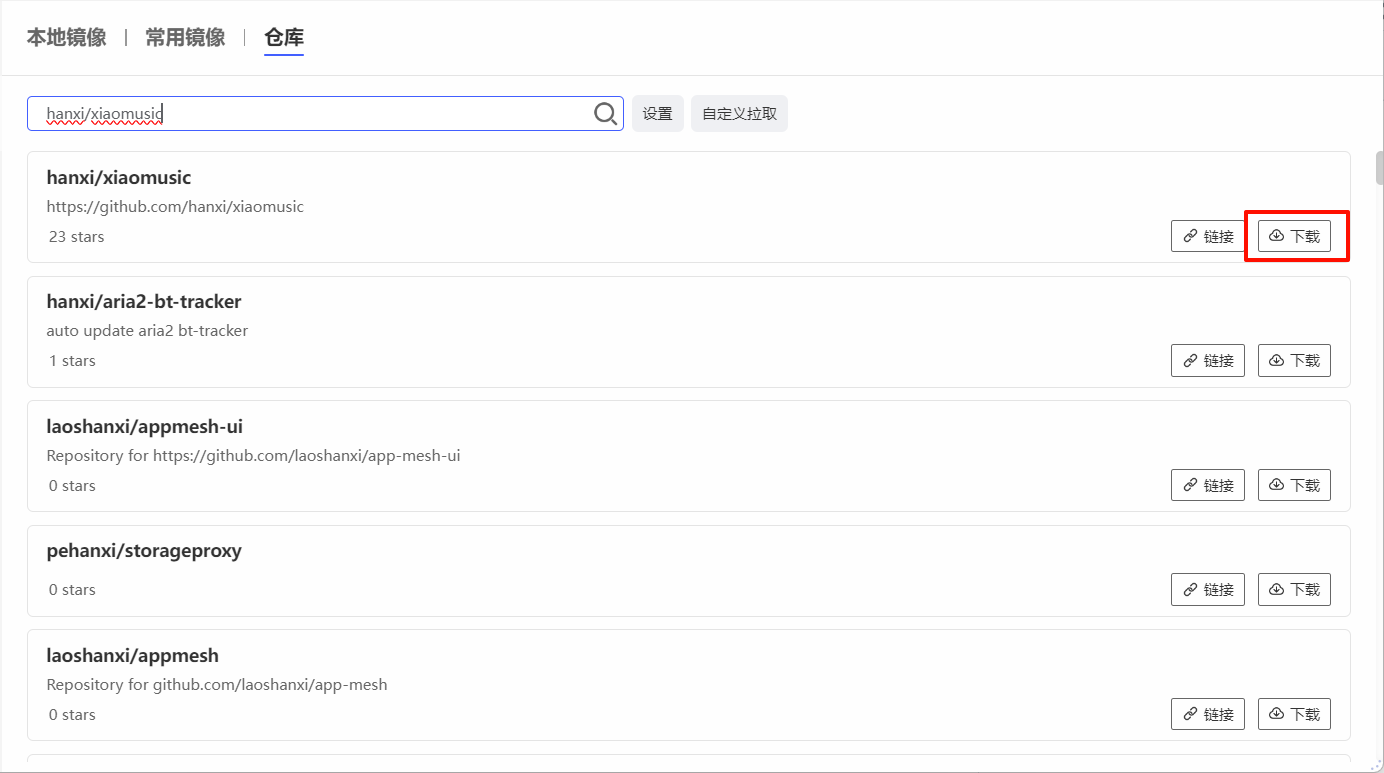Select the laoshanxi/appmesh-ui result title
The image size is (1384, 773).
[144, 427]
